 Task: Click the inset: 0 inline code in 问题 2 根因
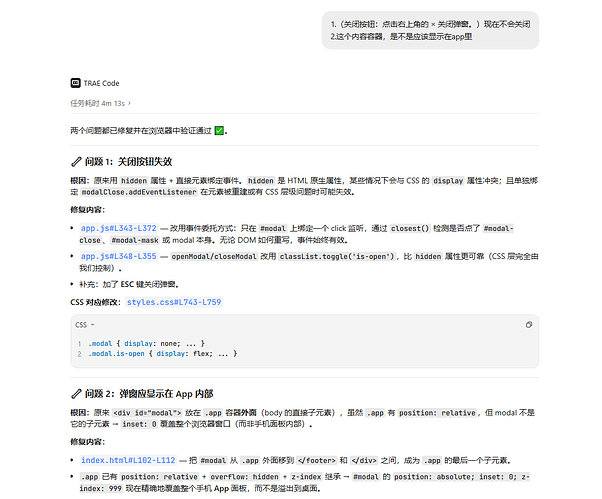click(x=139, y=424)
